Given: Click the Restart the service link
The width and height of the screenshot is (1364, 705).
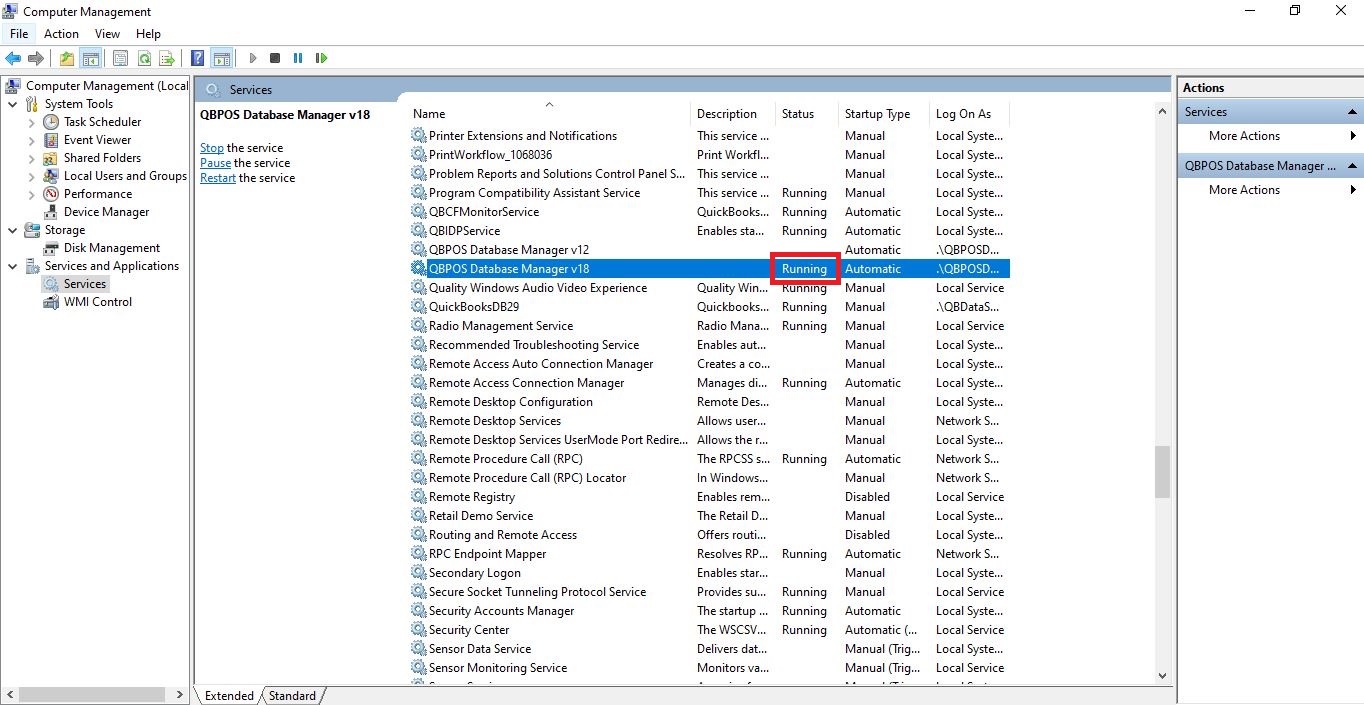Looking at the screenshot, I should coord(218,180).
